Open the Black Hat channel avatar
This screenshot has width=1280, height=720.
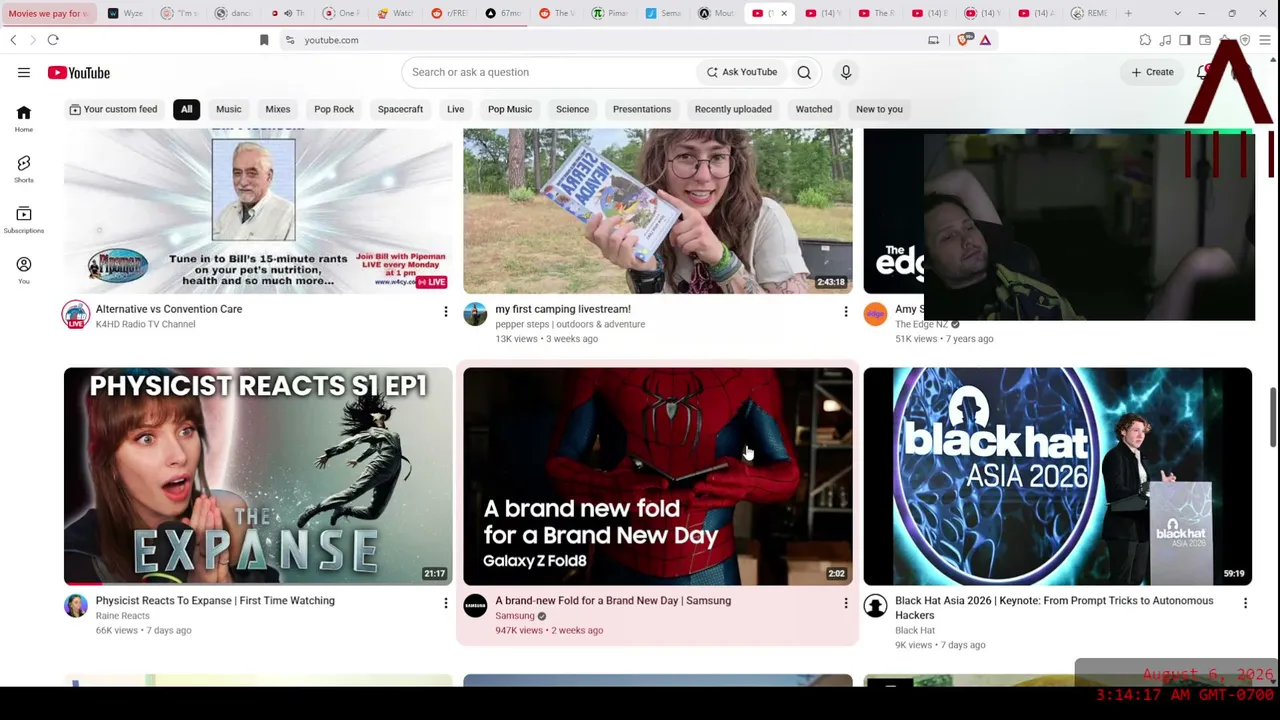(876, 606)
